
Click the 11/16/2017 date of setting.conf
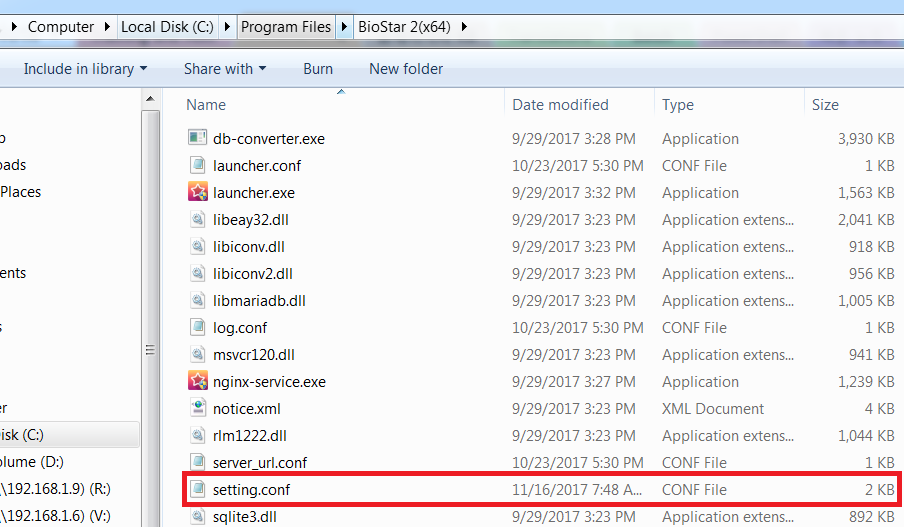point(577,490)
